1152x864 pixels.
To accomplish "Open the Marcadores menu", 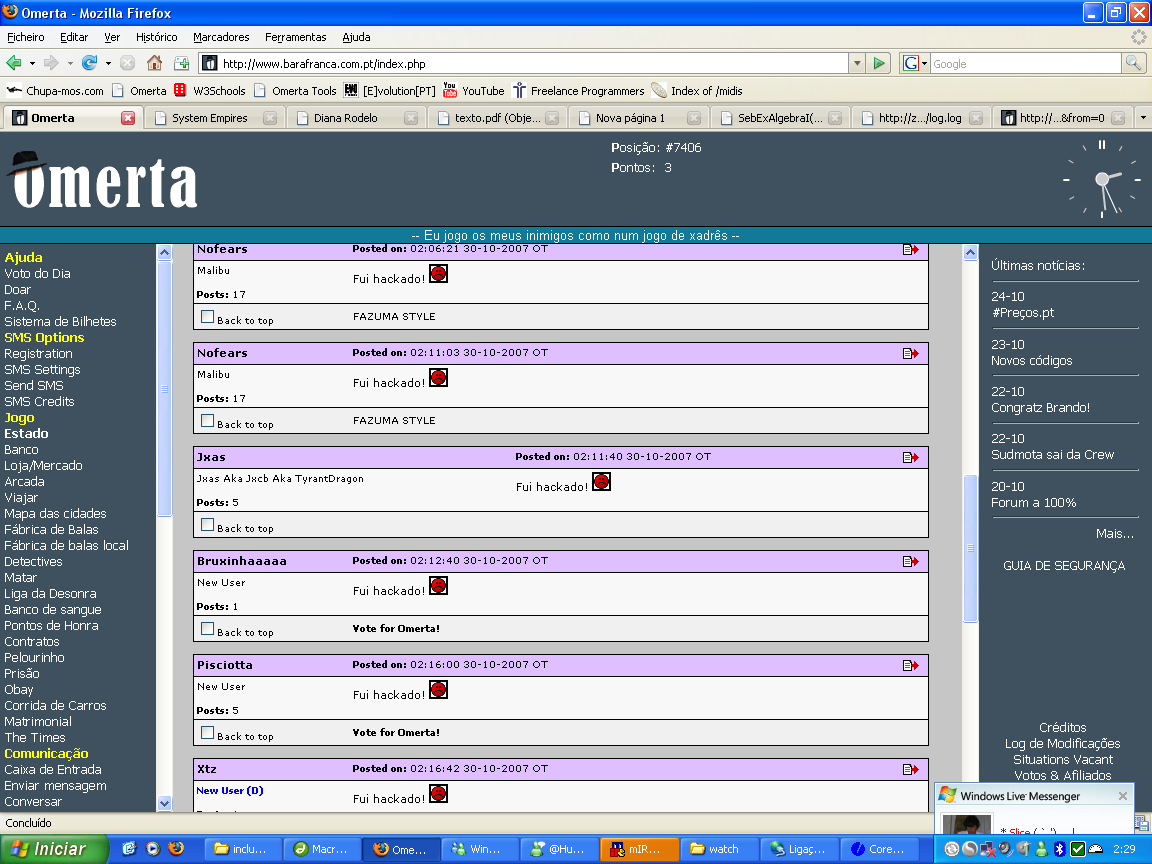I will 221,37.
